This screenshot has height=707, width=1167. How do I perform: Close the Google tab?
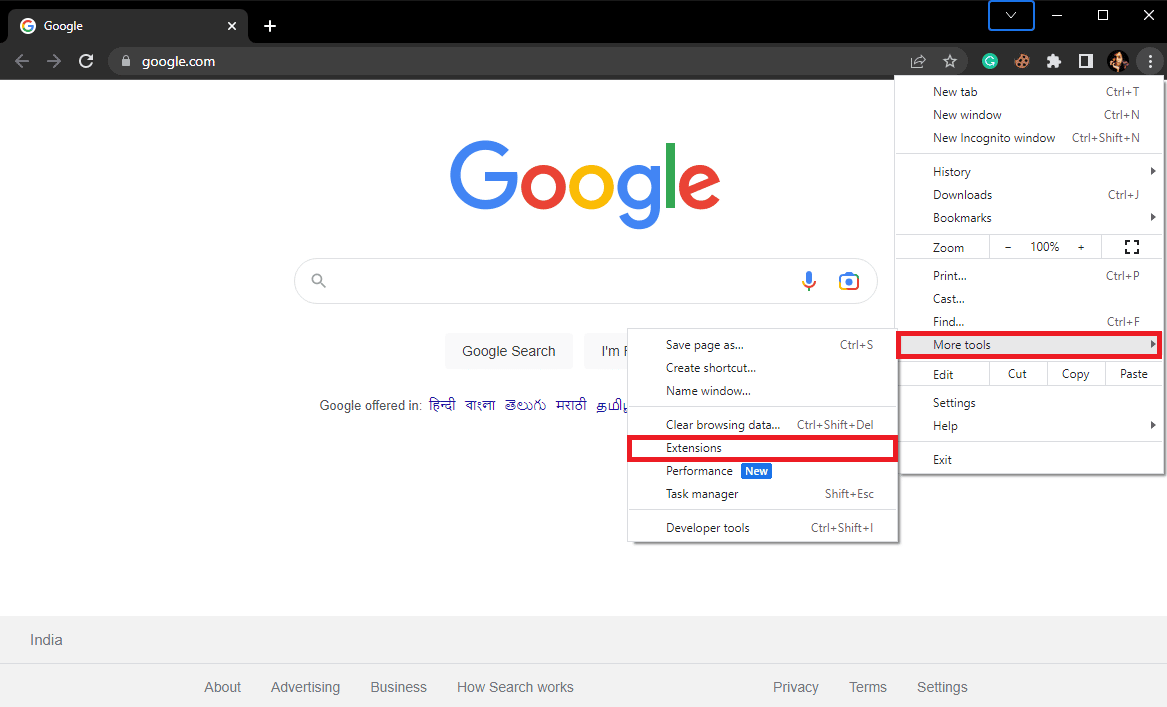pyautogui.click(x=231, y=26)
